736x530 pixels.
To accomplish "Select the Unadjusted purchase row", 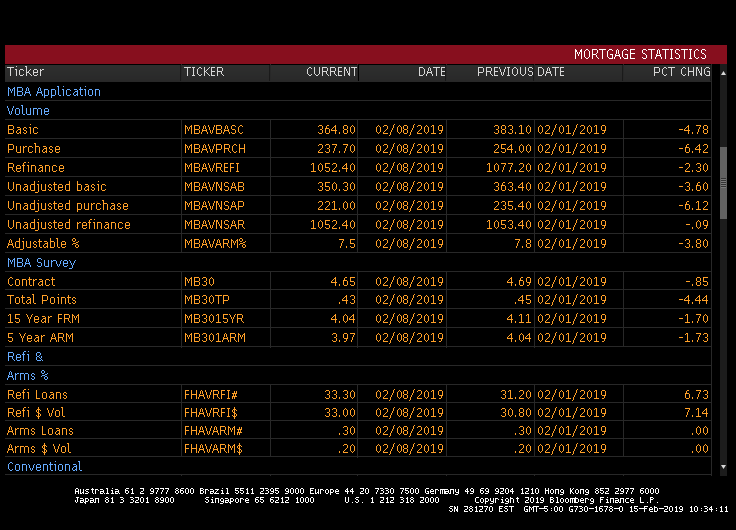I will point(358,206).
